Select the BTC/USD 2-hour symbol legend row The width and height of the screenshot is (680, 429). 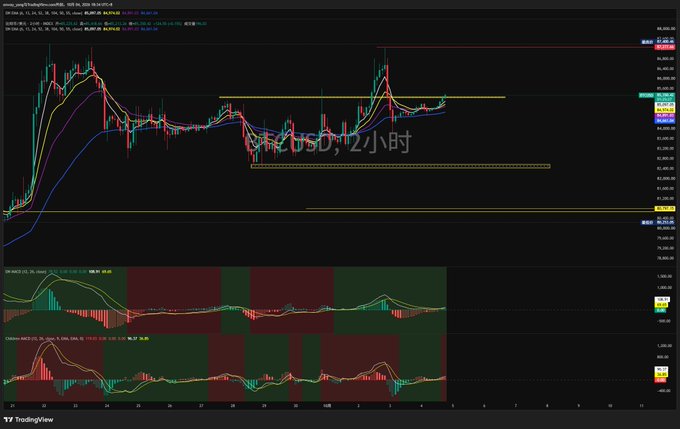[106, 23]
